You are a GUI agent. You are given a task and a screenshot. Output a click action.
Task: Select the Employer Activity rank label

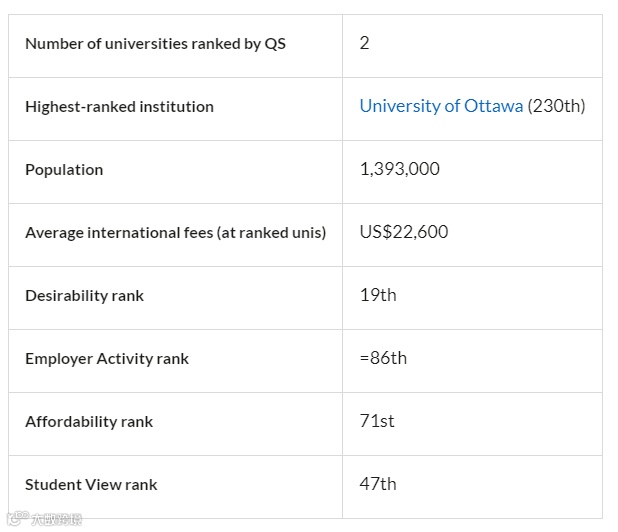(x=107, y=359)
